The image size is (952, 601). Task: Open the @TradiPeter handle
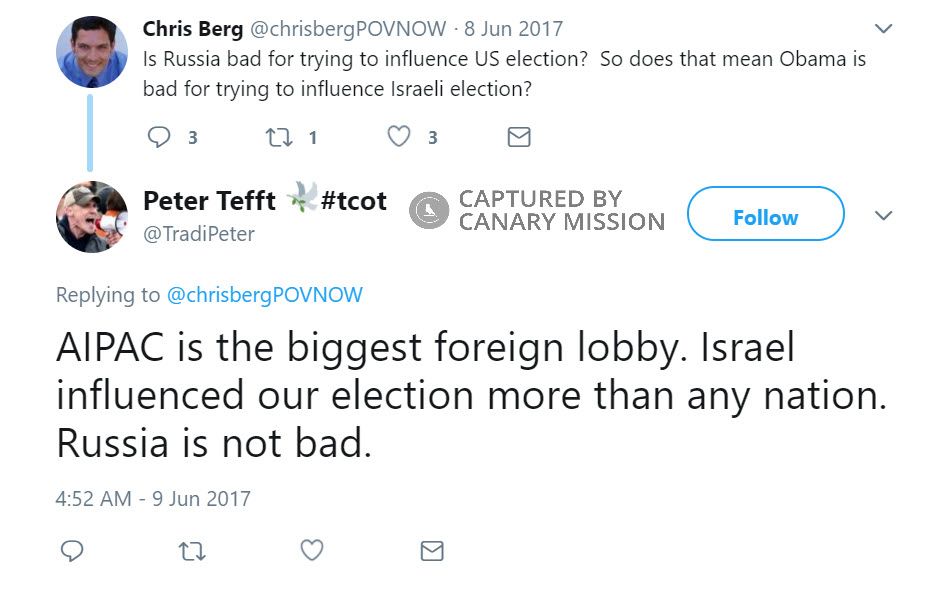pos(199,234)
